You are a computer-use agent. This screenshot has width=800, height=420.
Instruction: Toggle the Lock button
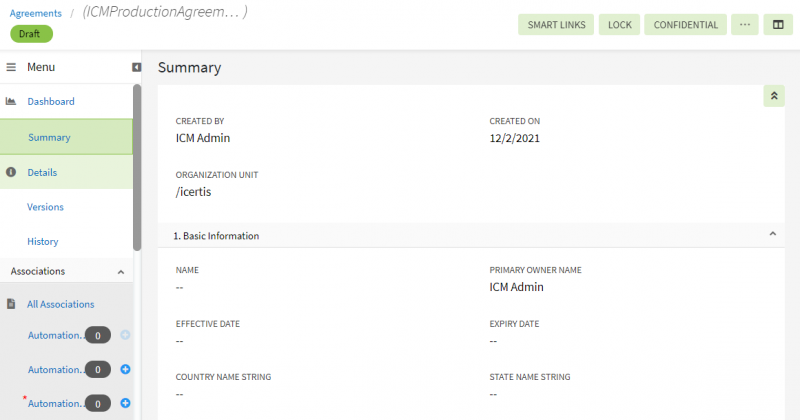620,25
